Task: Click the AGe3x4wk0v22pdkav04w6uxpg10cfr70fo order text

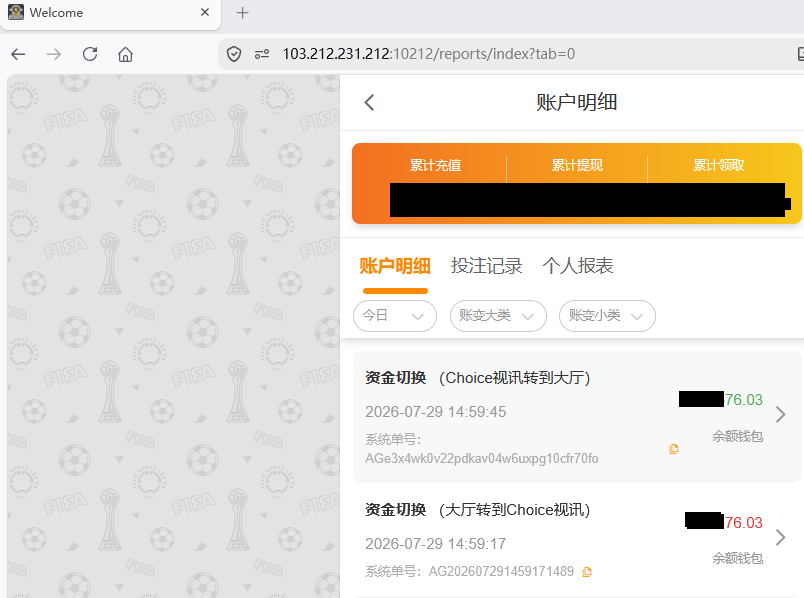Action: pos(481,459)
